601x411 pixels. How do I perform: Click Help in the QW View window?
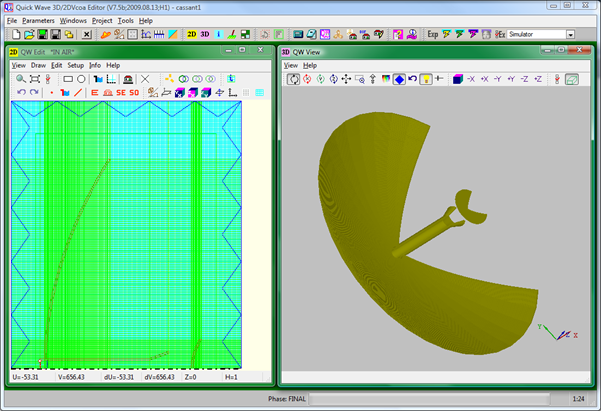point(310,65)
